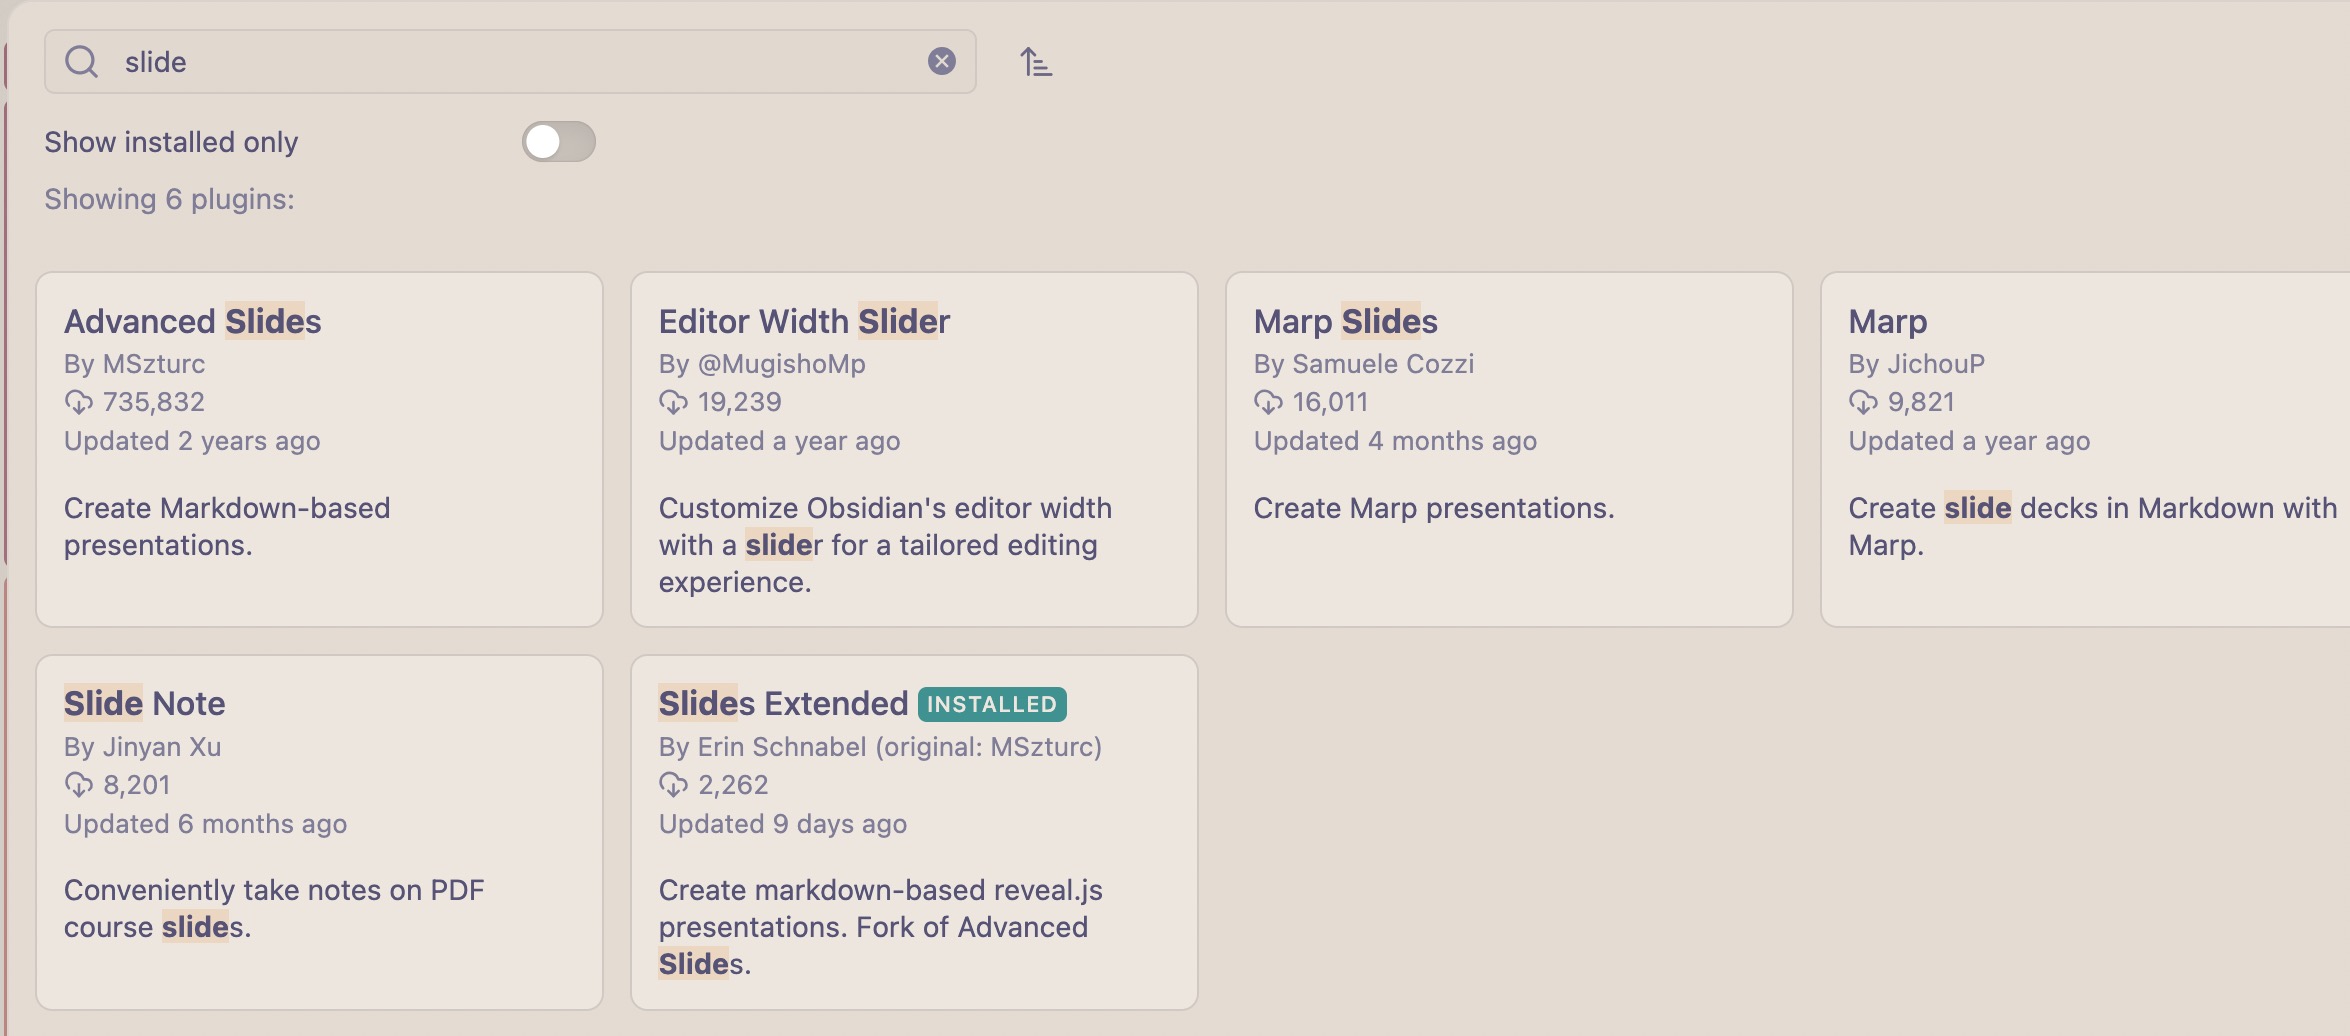Open the Marp plugin by JichouP
Viewport: 2350px width, 1036px height.
(x=2086, y=450)
